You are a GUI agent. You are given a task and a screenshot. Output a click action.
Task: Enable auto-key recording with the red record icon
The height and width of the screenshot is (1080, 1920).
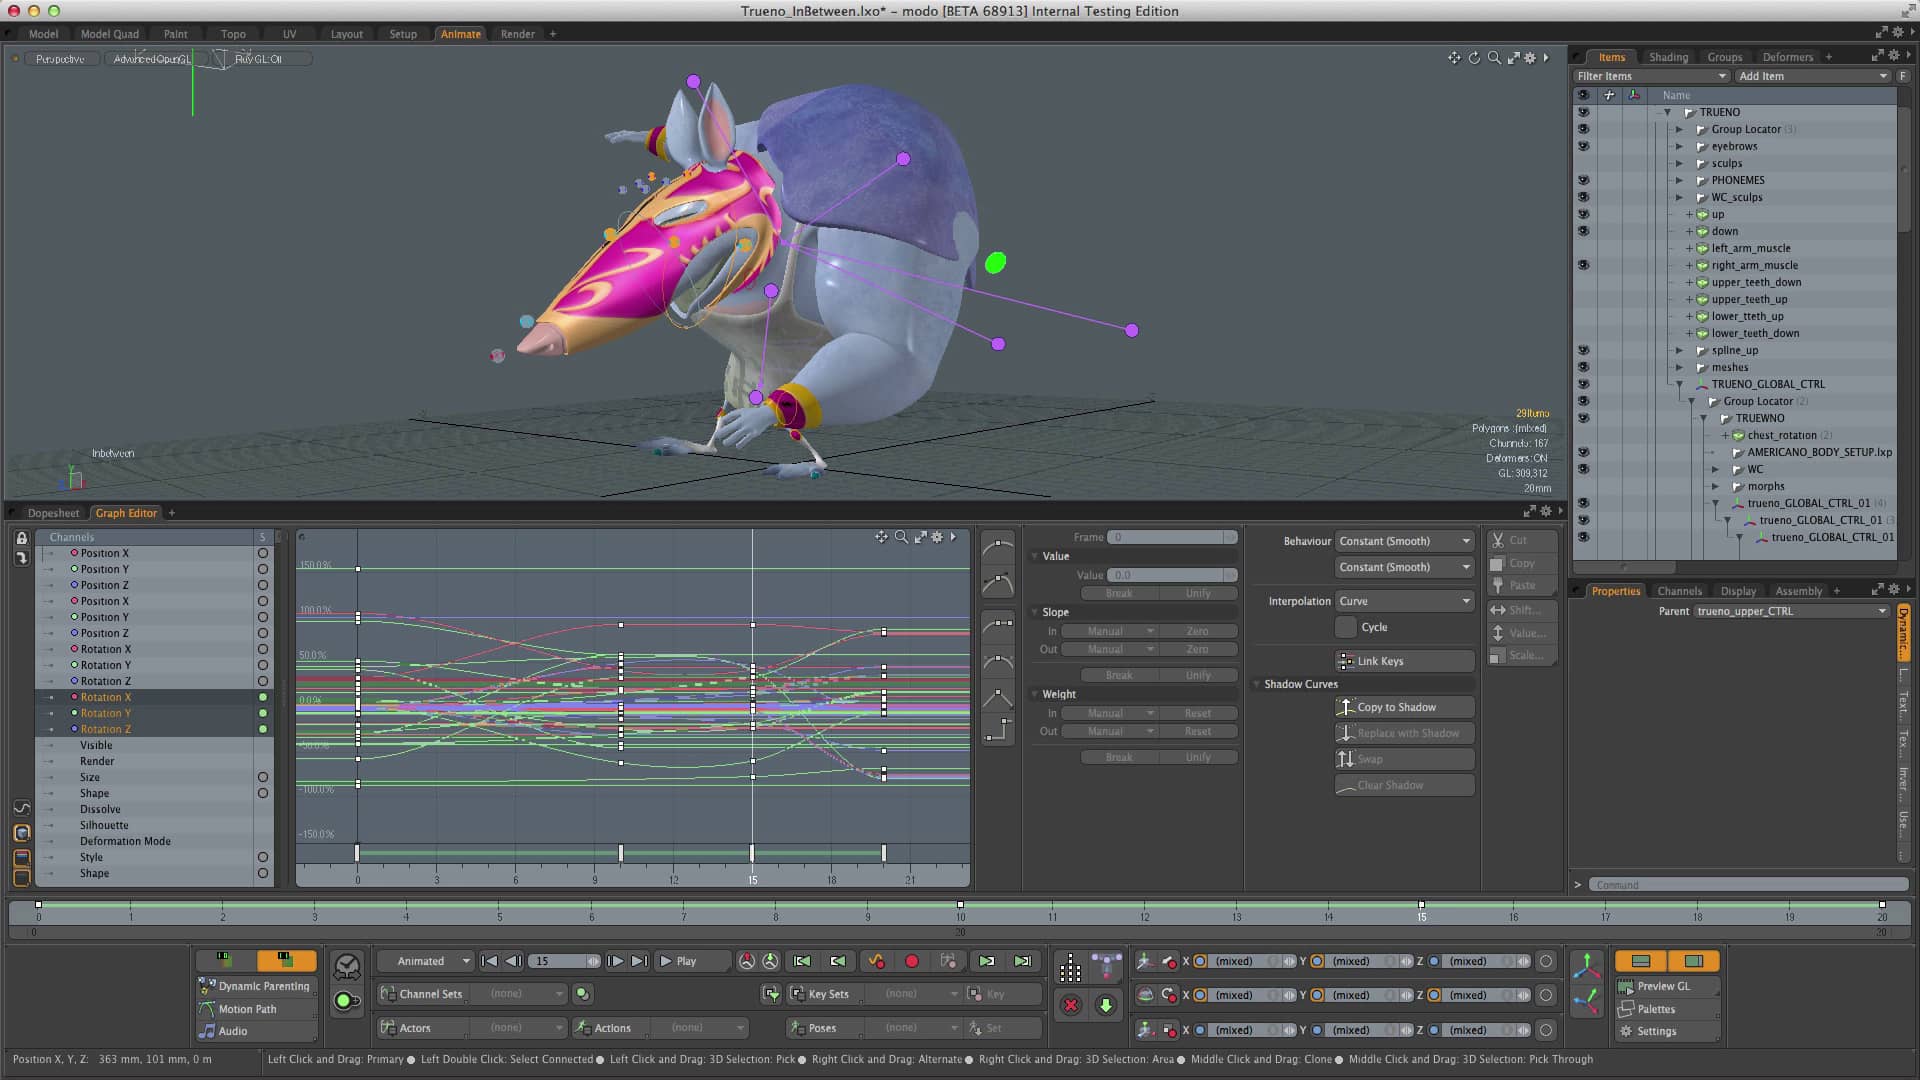[x=911, y=961]
